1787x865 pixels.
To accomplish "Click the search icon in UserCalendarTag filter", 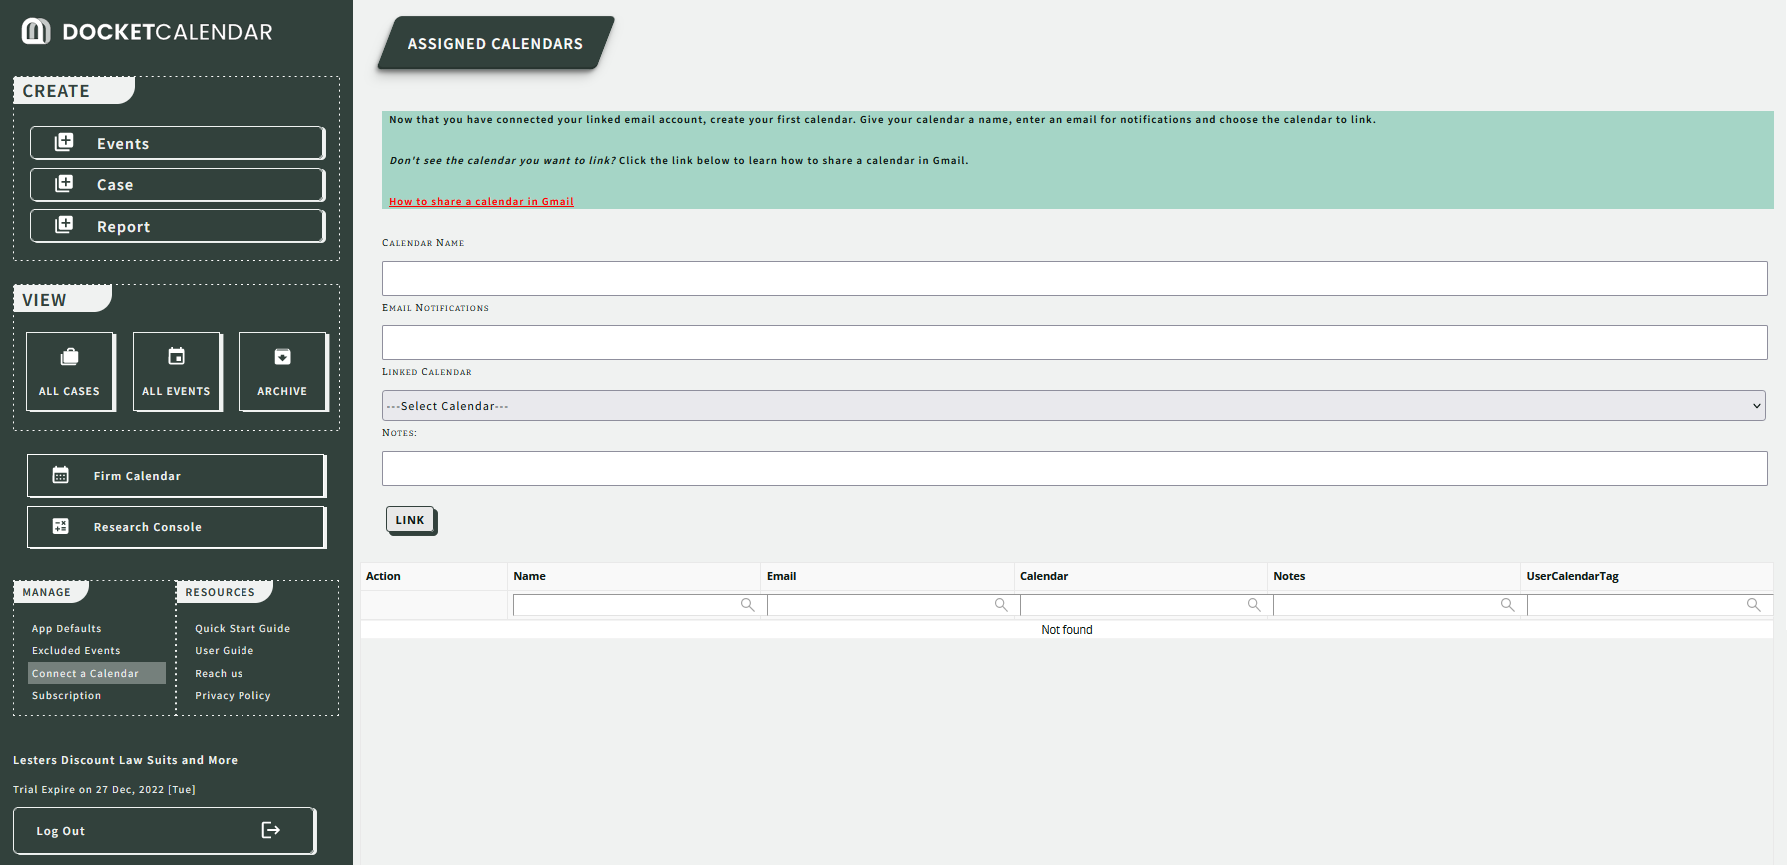I will [1753, 605].
